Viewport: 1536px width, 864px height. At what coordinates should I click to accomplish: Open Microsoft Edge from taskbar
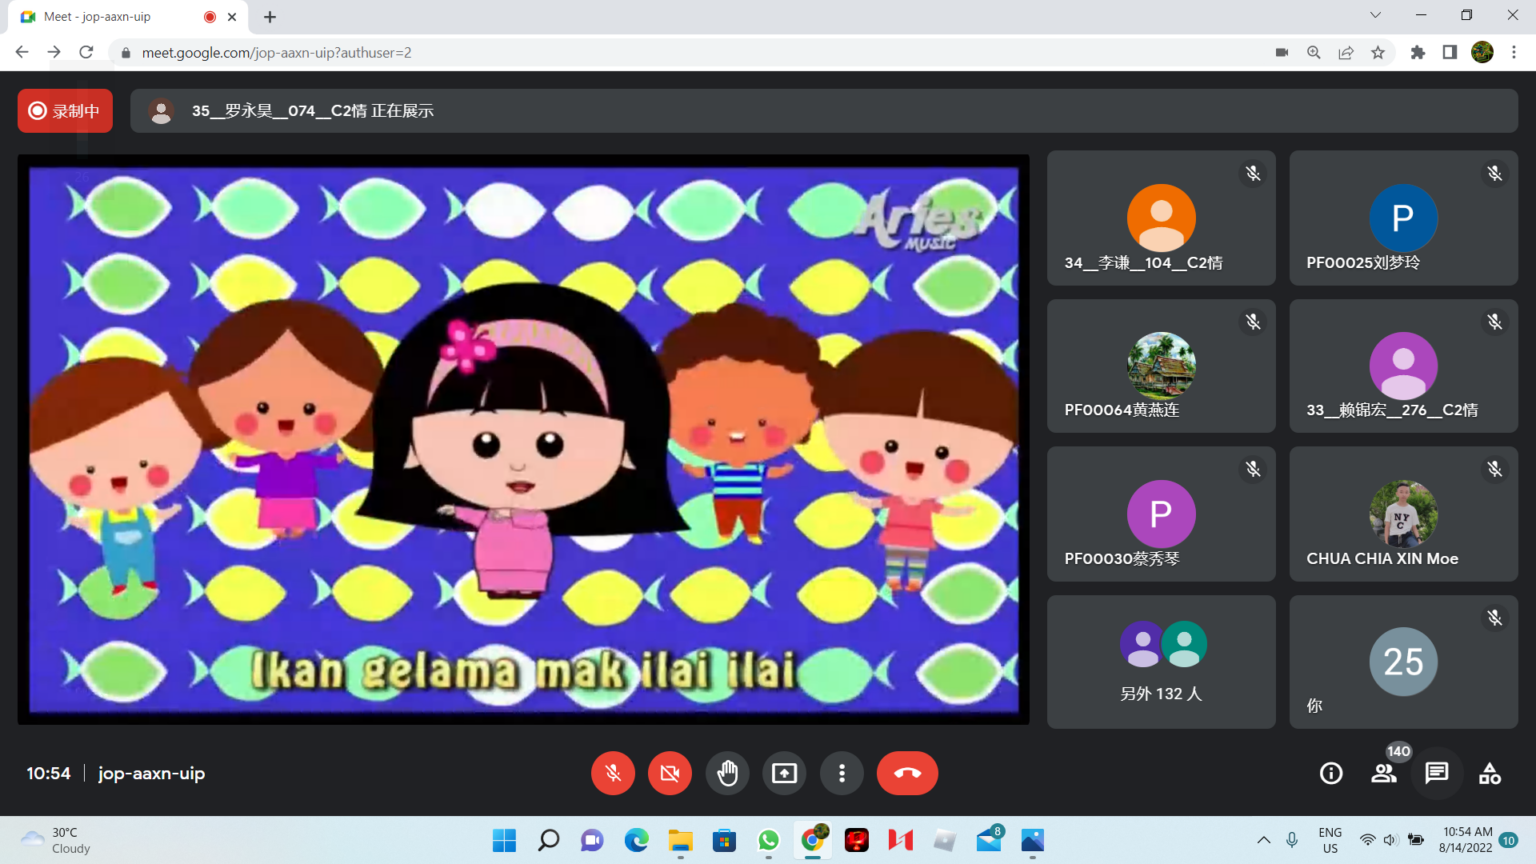pos(636,840)
